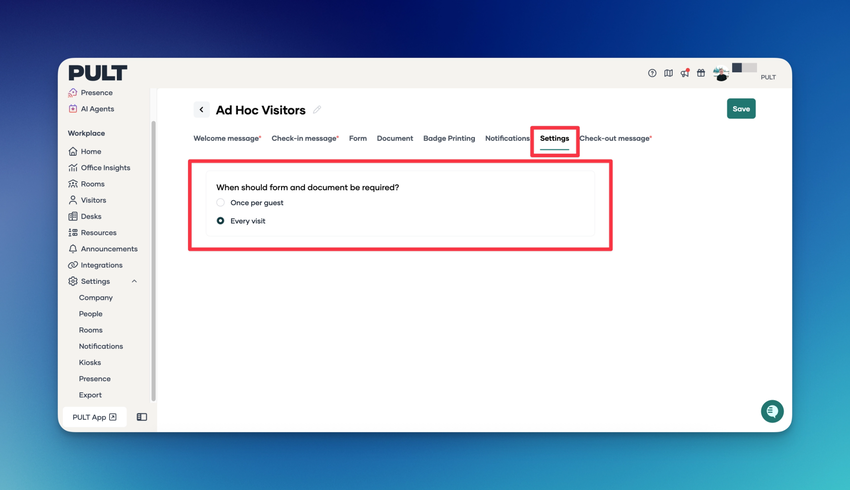850x490 pixels.
Task: Open Office Insights in the sidebar
Action: pos(105,168)
